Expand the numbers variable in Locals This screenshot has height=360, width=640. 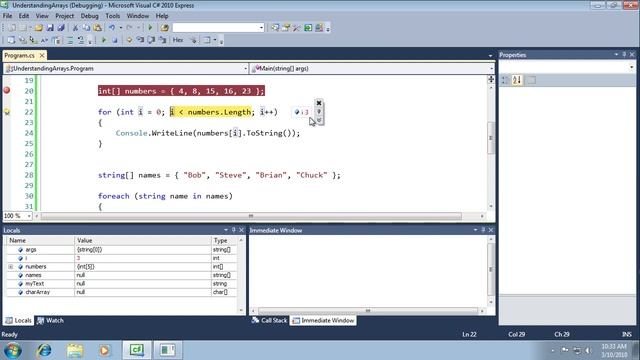11,267
